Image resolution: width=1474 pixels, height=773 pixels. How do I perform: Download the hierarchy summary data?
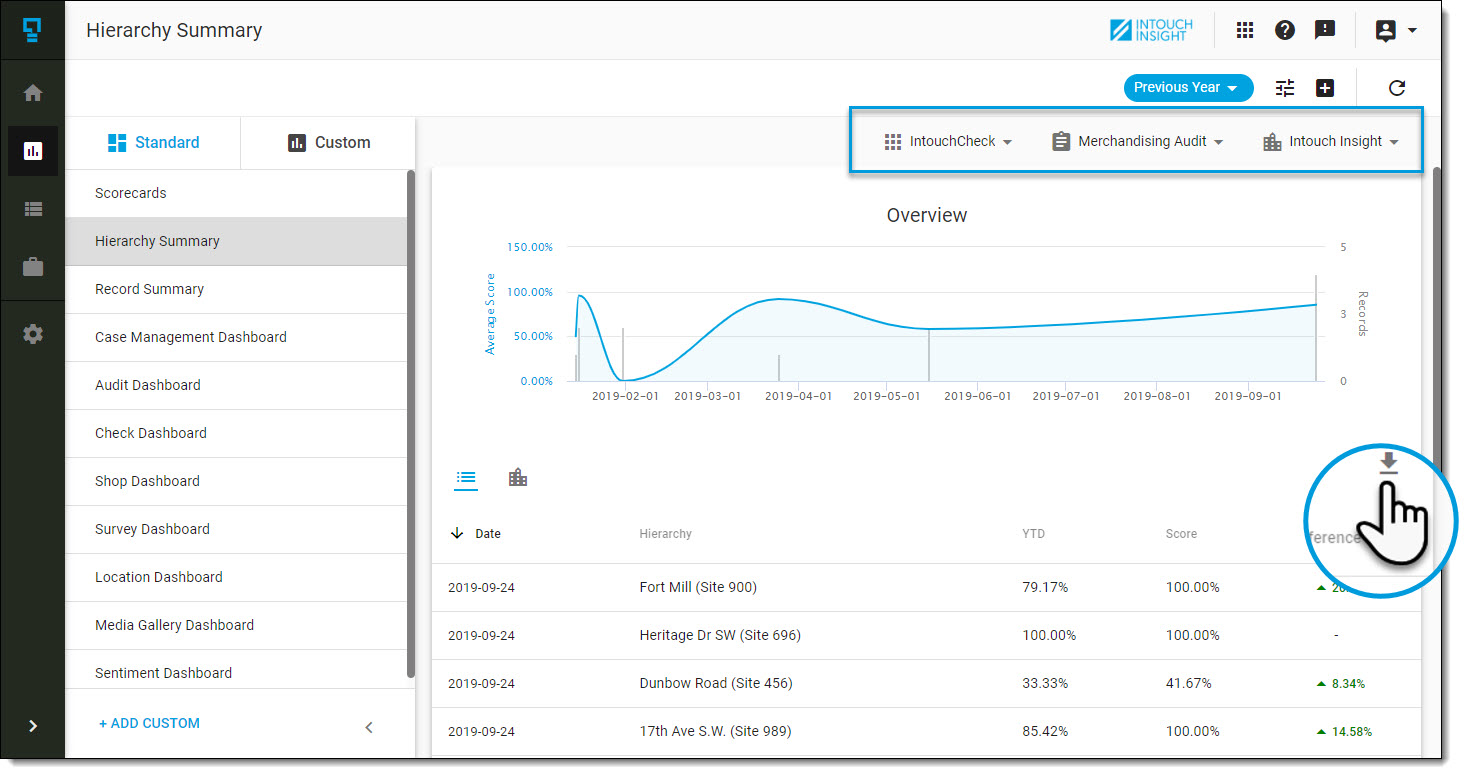[1388, 462]
